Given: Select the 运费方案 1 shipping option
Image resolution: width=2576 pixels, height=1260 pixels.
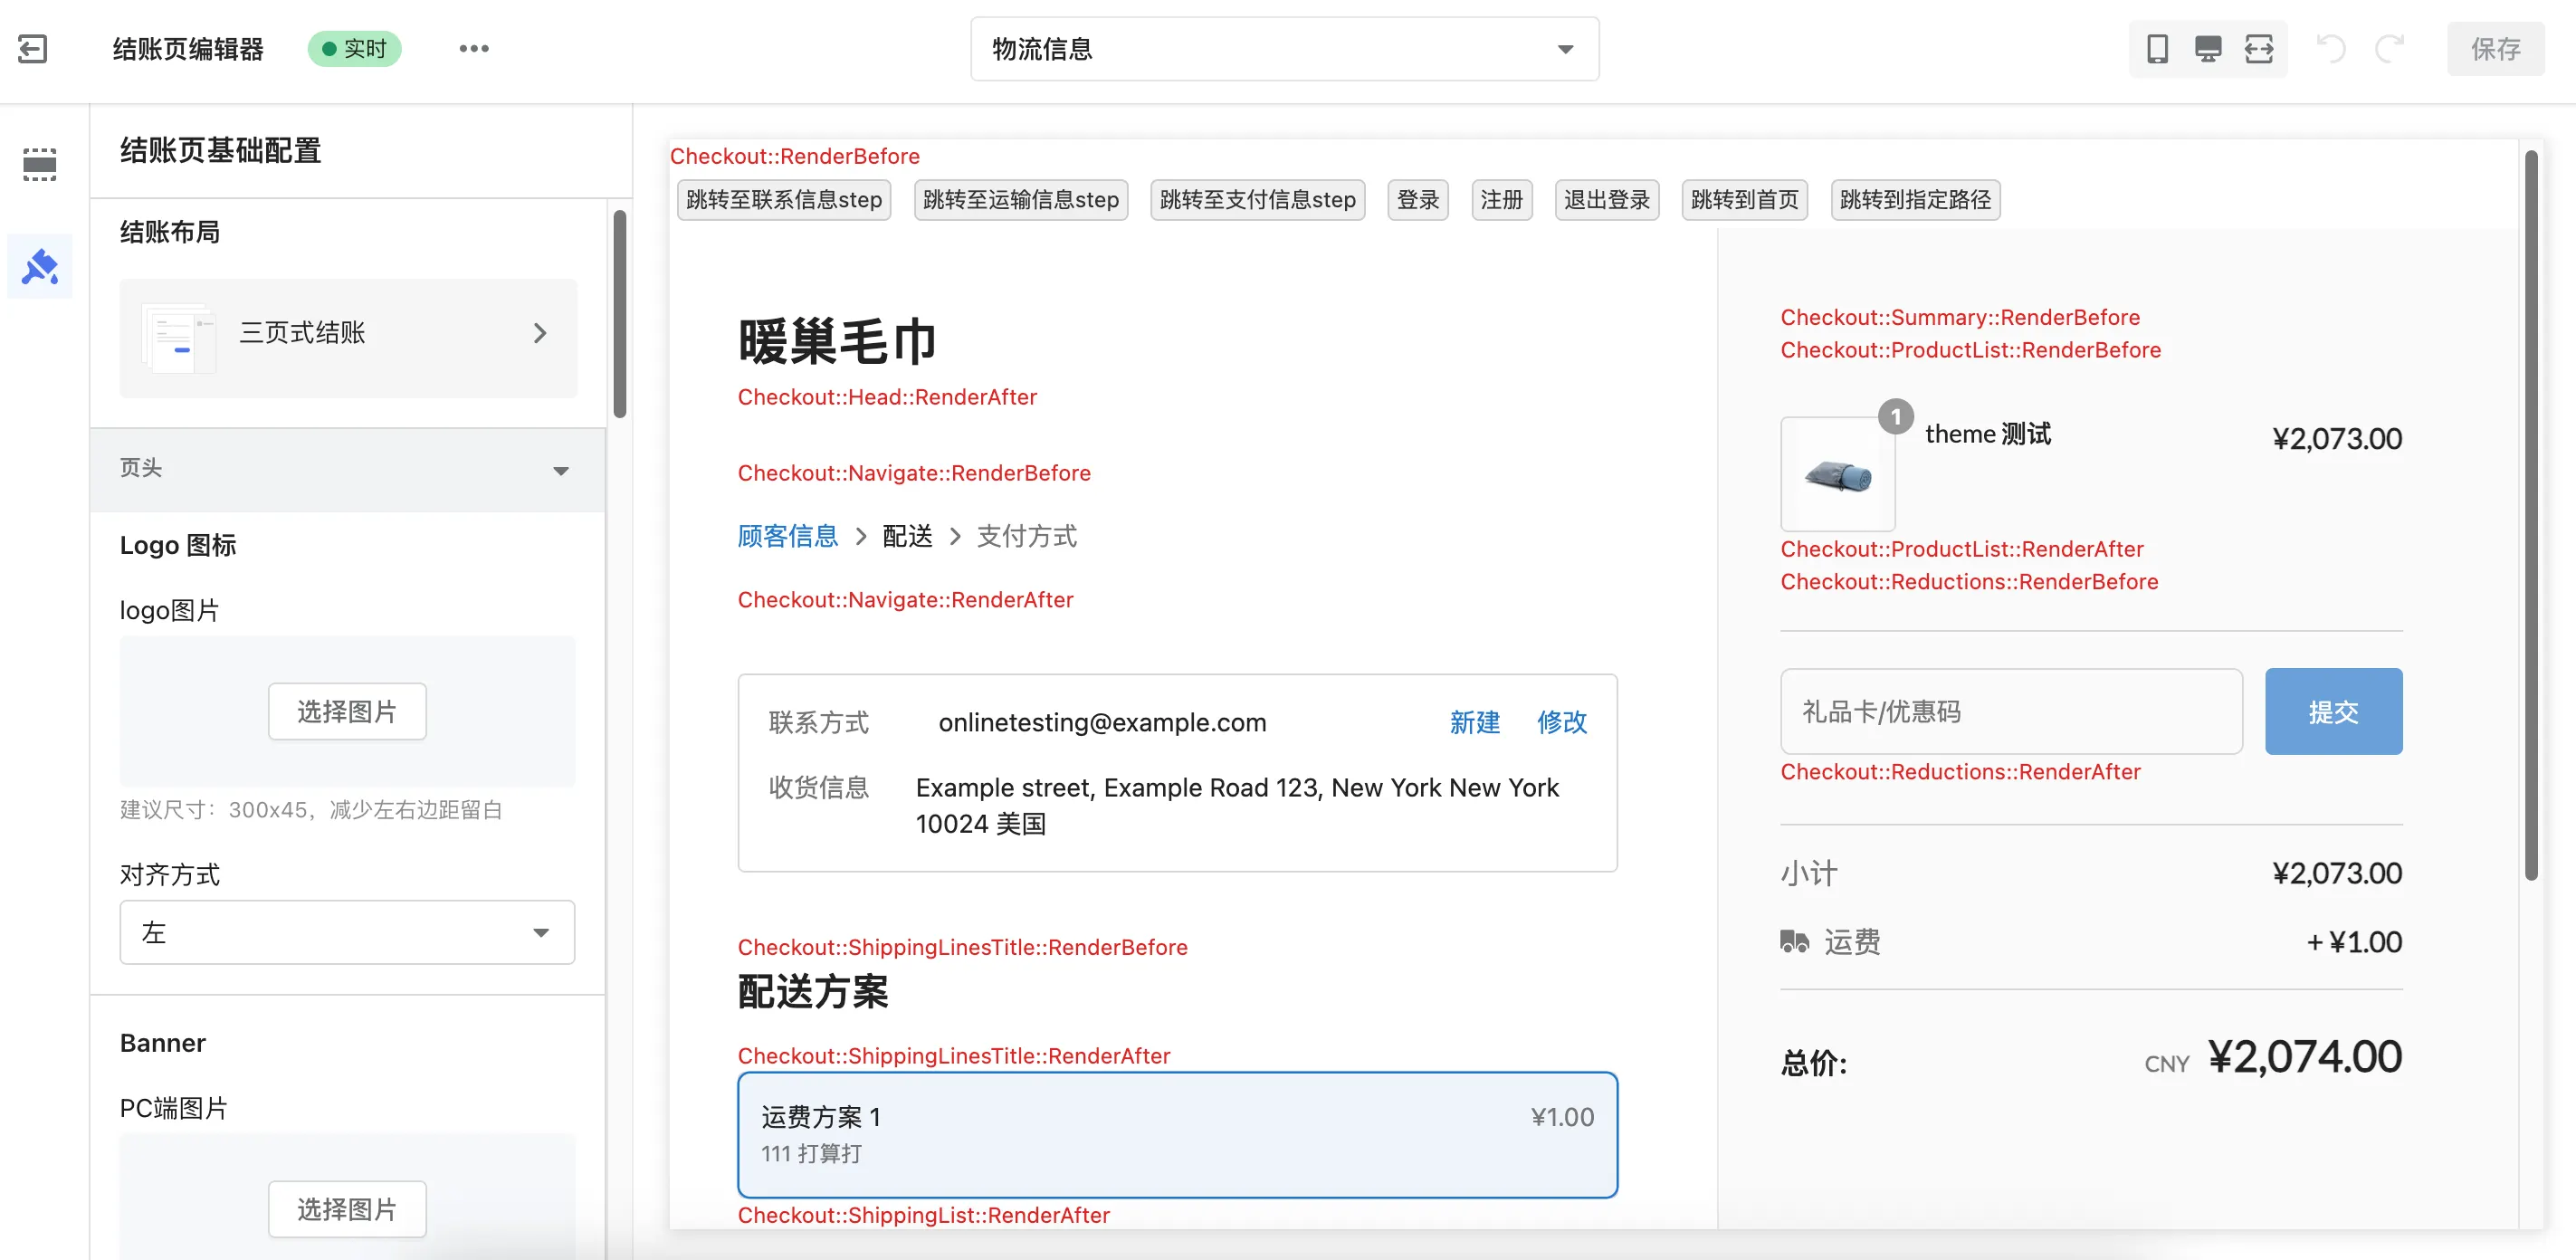Looking at the screenshot, I should (x=1177, y=1135).
